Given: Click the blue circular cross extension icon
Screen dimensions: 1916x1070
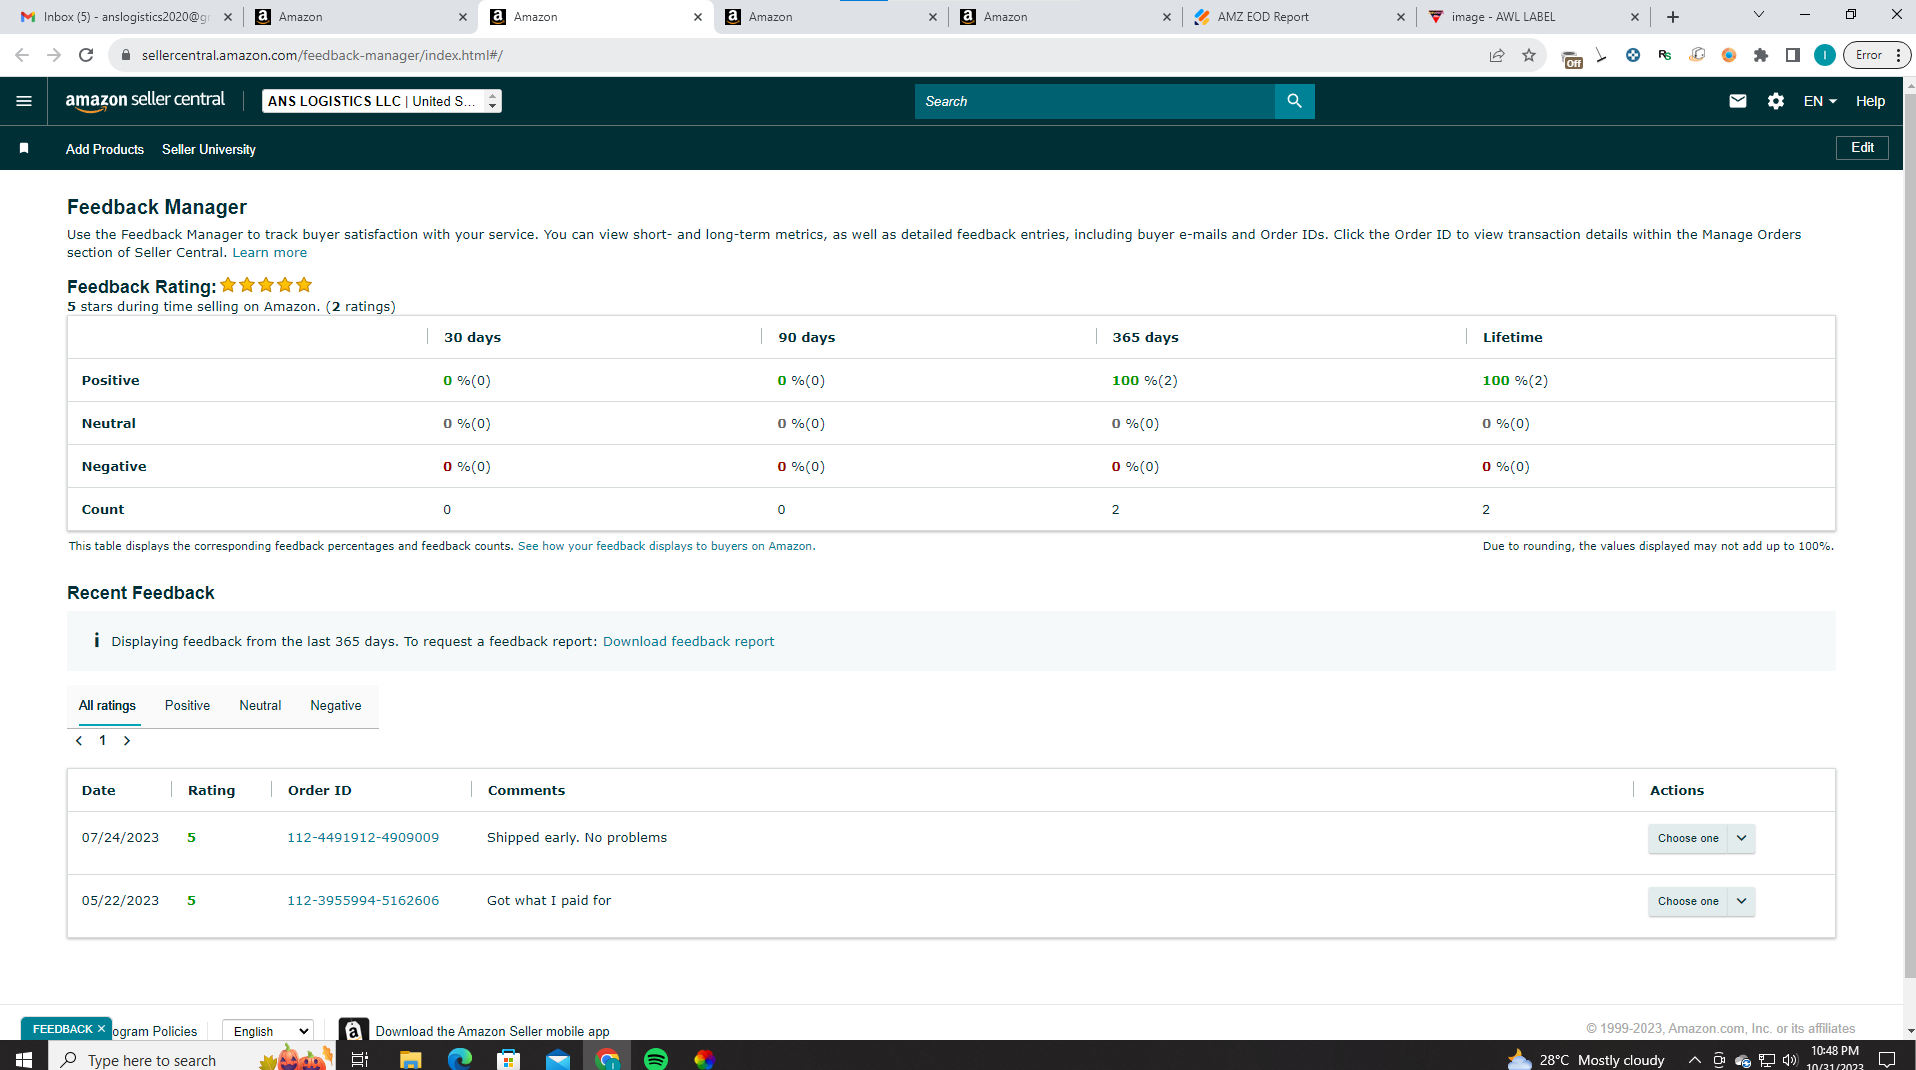Looking at the screenshot, I should click(1633, 55).
